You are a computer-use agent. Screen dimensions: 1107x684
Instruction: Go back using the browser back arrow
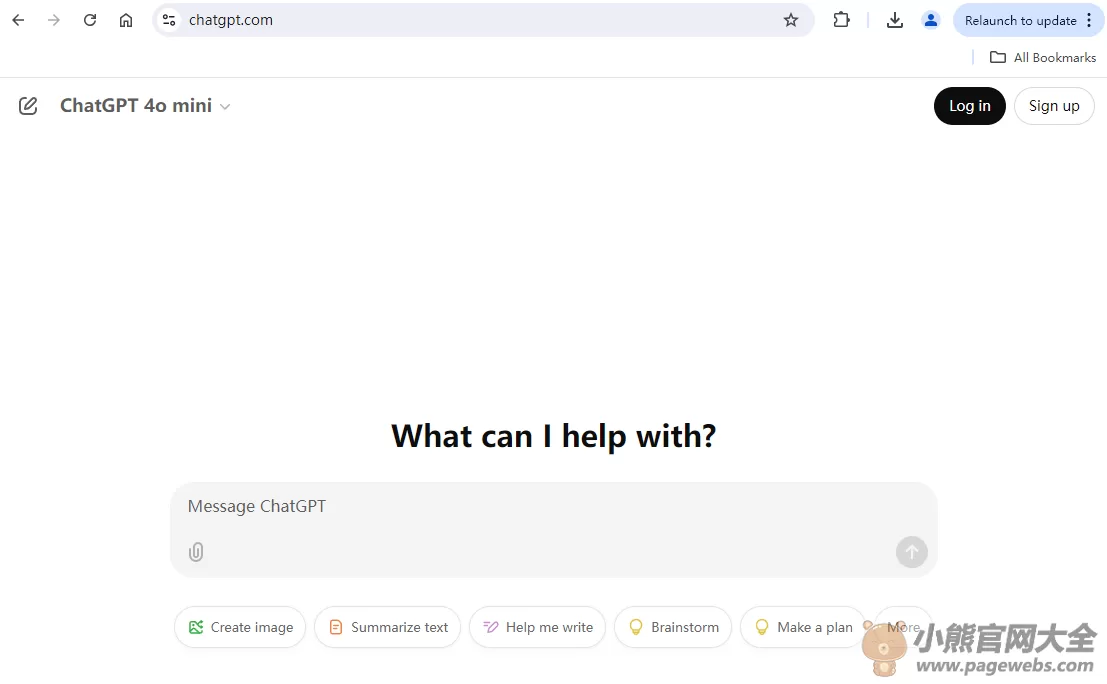(18, 20)
